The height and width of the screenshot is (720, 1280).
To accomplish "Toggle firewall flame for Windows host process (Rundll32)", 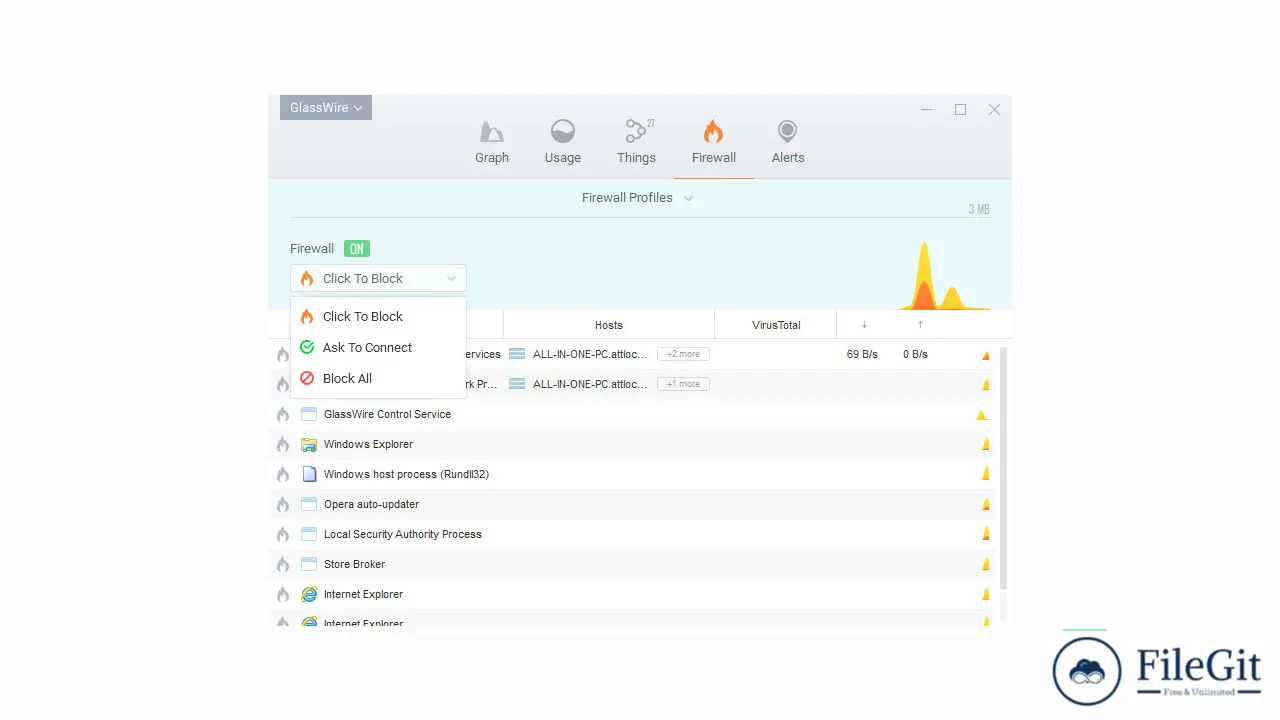I will coord(283,474).
